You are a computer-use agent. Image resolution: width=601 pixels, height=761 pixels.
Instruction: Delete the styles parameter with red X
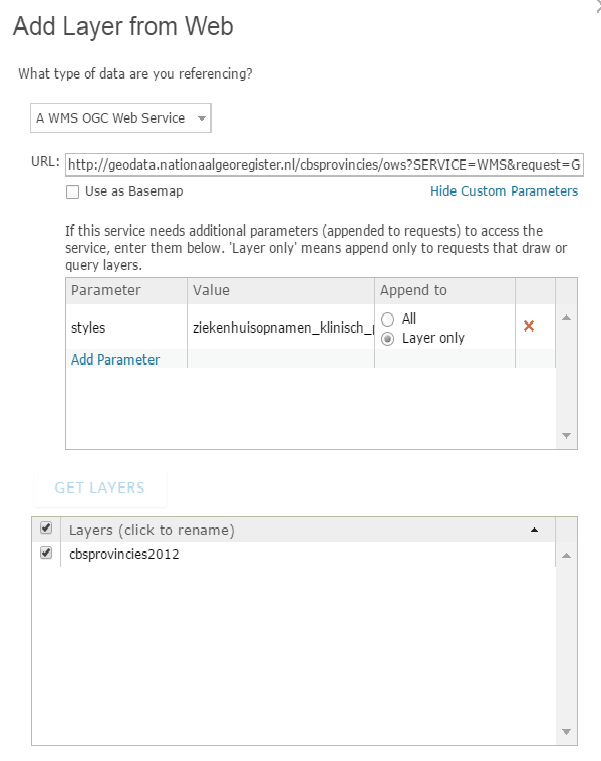coord(529,326)
